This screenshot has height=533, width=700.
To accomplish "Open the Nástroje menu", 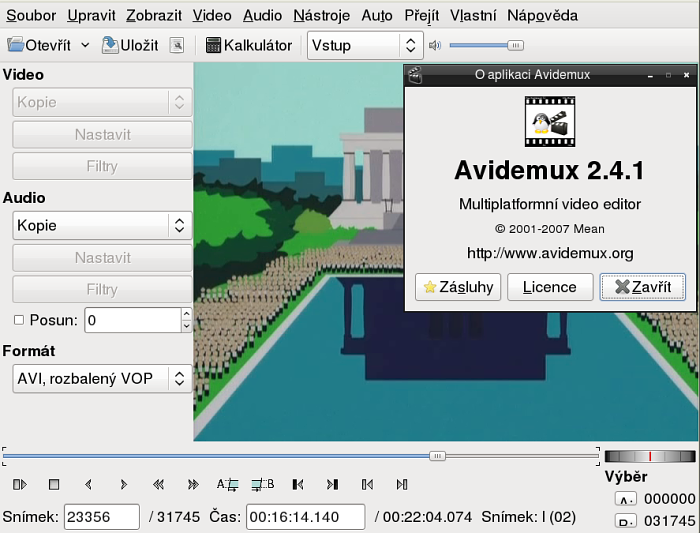I will (321, 16).
